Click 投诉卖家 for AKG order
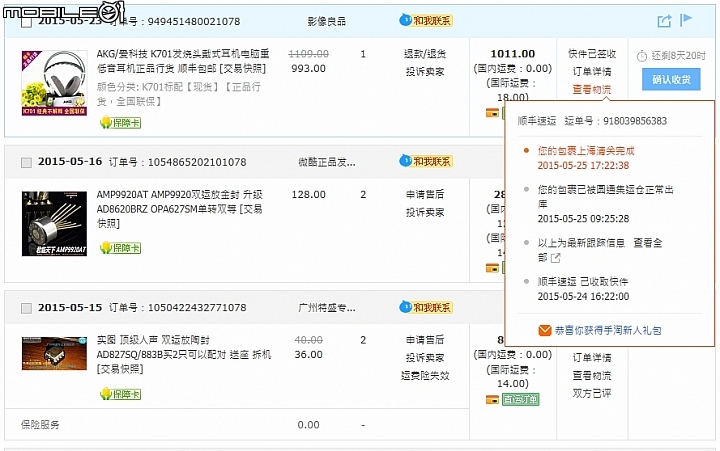Viewport: 720px width, 451px height. pos(425,72)
